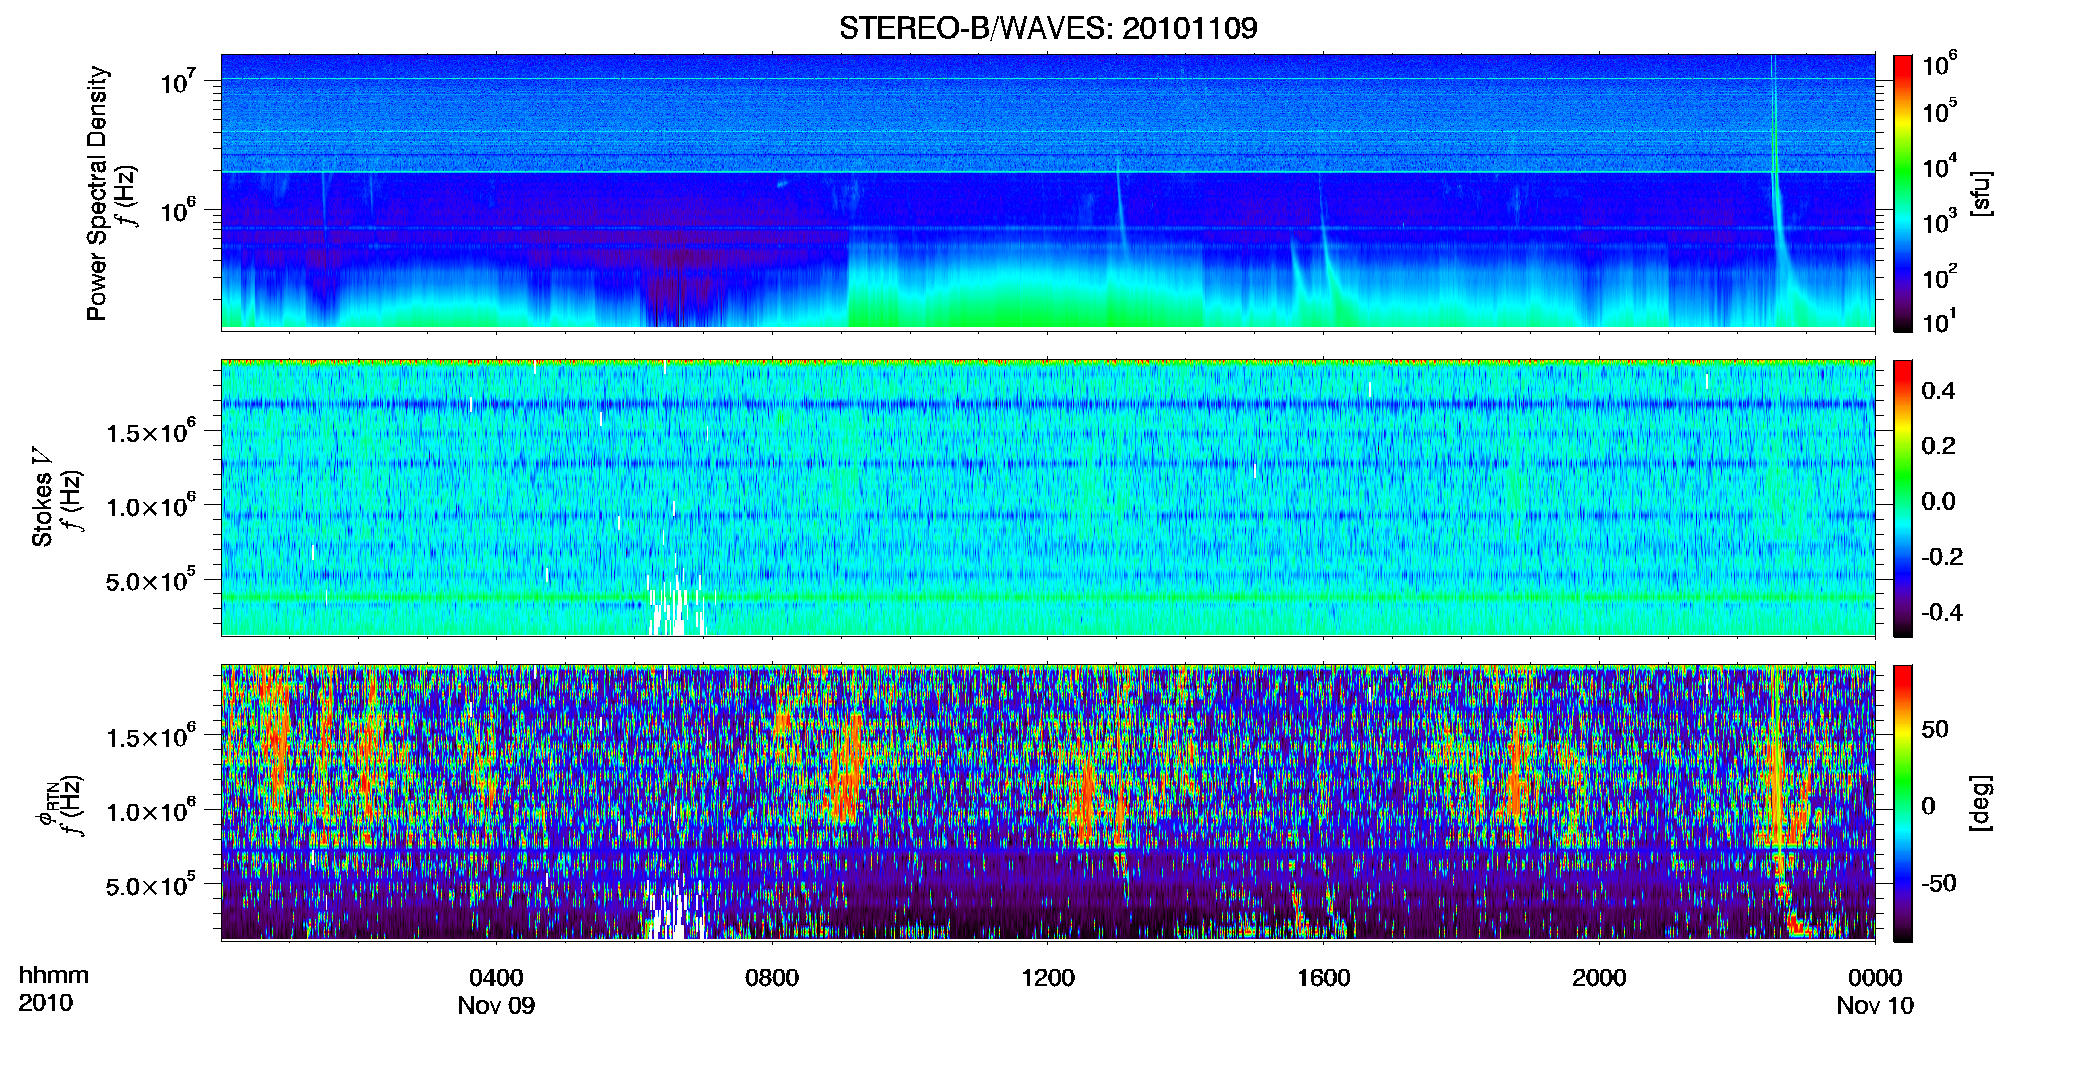This screenshot has width=2096, height=1080.
Task: Click the φRTN degrees colorbar
Action: pyautogui.click(x=1903, y=803)
